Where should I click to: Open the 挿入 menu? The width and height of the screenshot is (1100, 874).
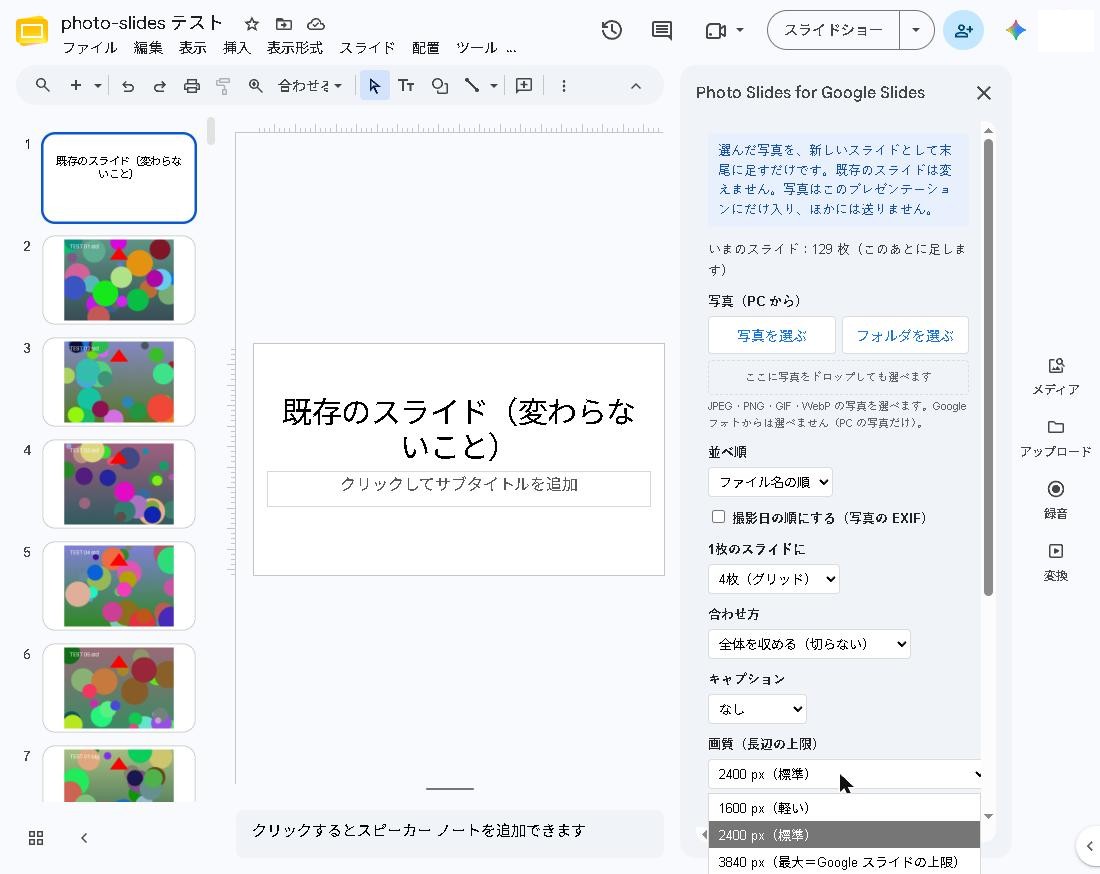pos(237,48)
